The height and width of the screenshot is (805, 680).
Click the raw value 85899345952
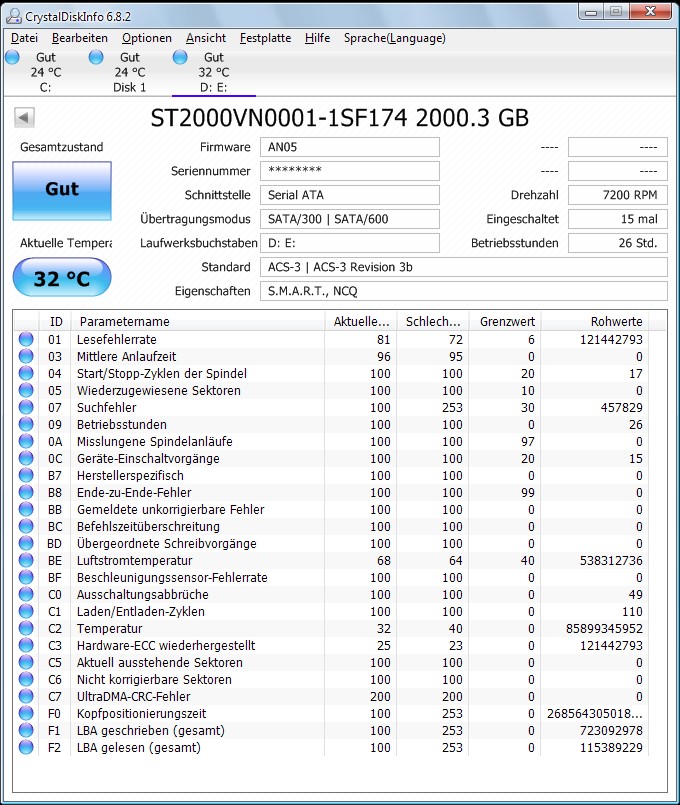(x=604, y=628)
